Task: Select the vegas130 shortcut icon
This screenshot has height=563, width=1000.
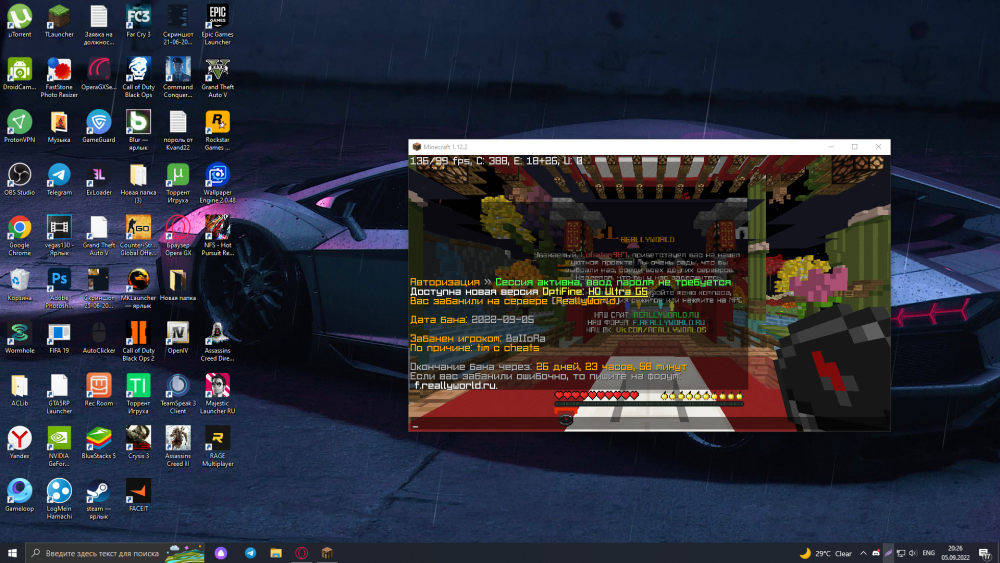Action: [x=59, y=236]
